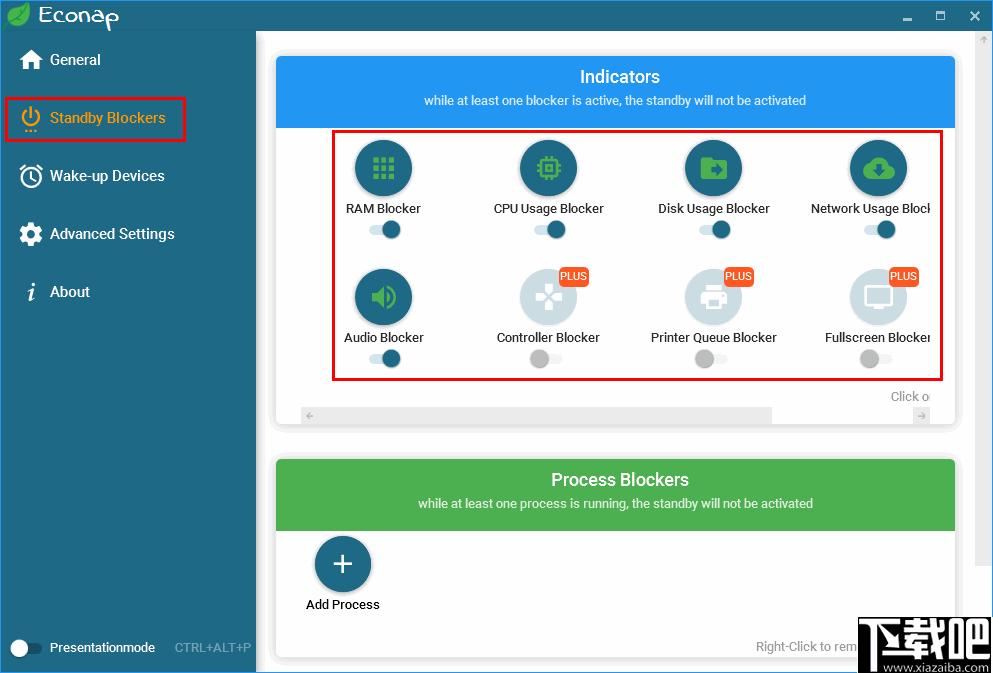
Task: Click the PLUS badge on Printer Queue Blocker
Action: coord(738,277)
